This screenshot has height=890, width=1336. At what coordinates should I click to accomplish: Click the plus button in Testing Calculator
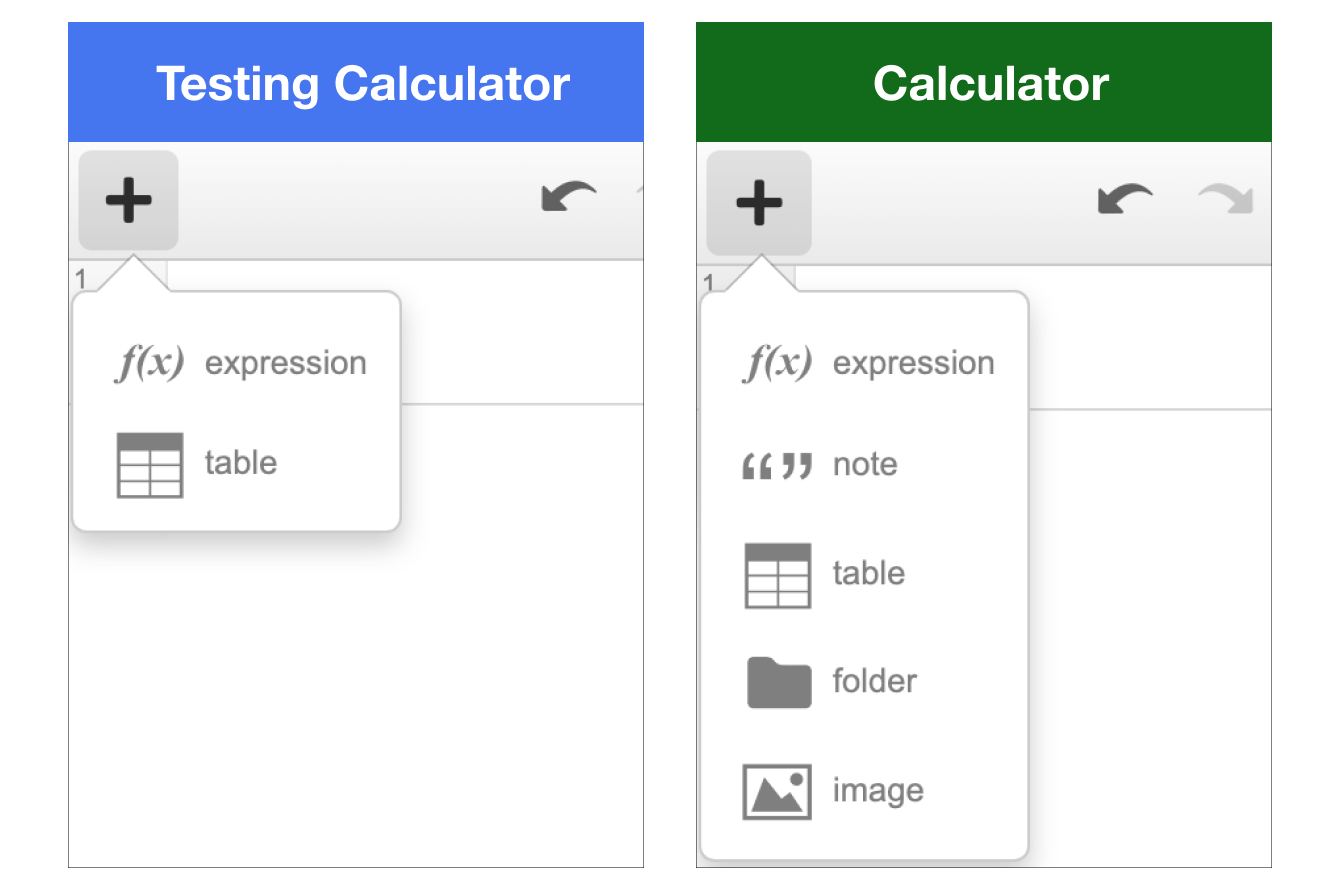pos(128,201)
